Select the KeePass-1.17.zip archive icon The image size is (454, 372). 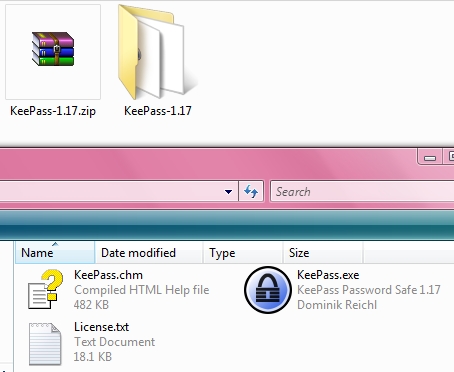click(x=53, y=49)
